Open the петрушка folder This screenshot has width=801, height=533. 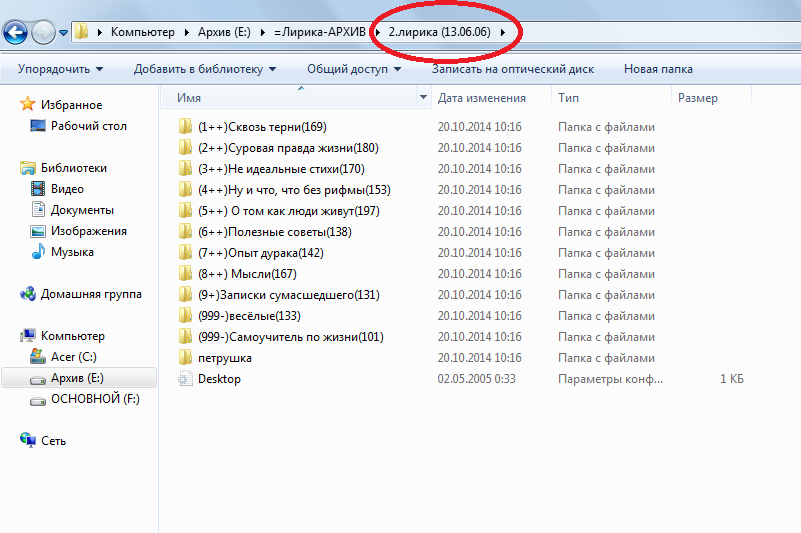pyautogui.click(x=224, y=358)
